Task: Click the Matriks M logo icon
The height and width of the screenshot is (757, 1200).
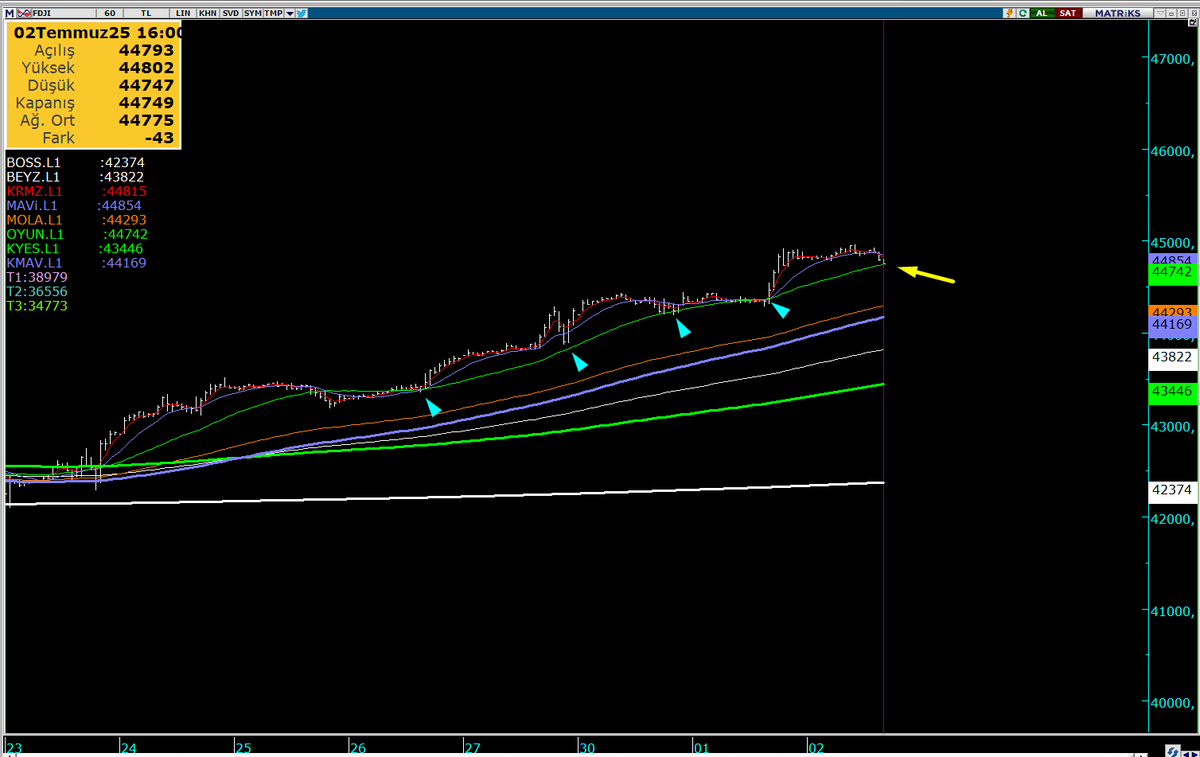Action: click(x=9, y=13)
